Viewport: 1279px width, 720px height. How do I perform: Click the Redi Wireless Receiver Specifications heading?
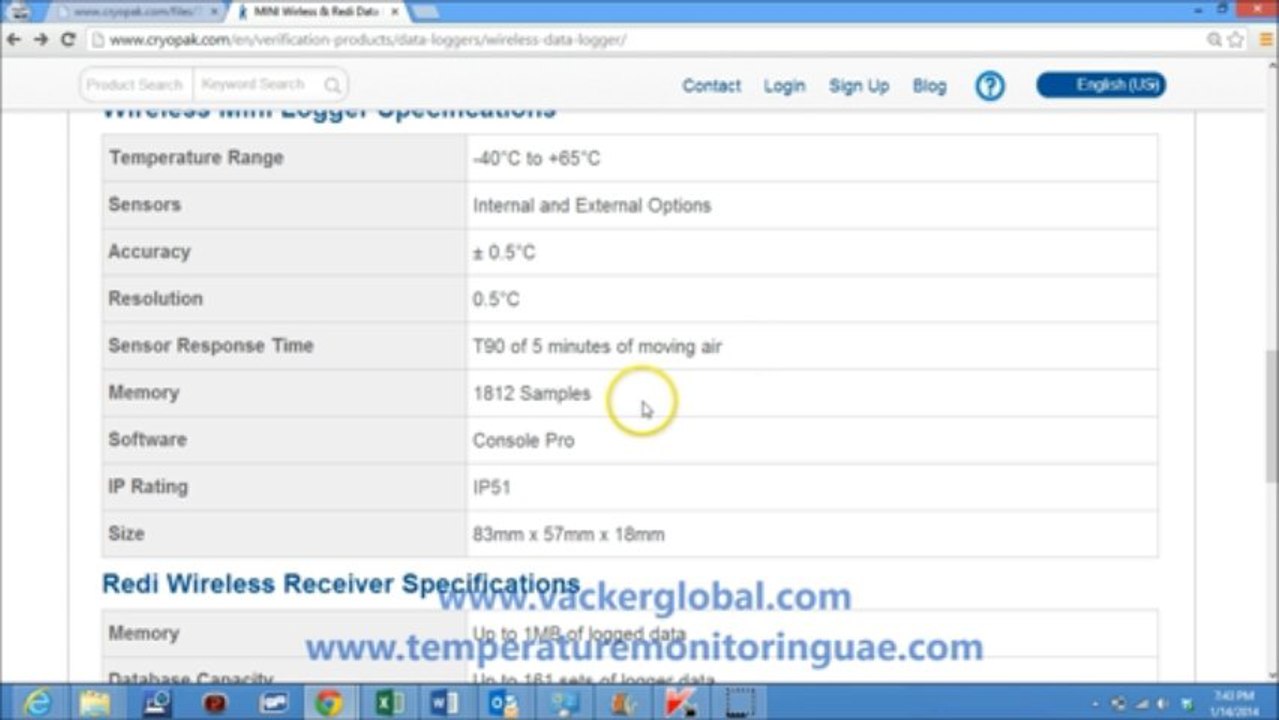341,584
